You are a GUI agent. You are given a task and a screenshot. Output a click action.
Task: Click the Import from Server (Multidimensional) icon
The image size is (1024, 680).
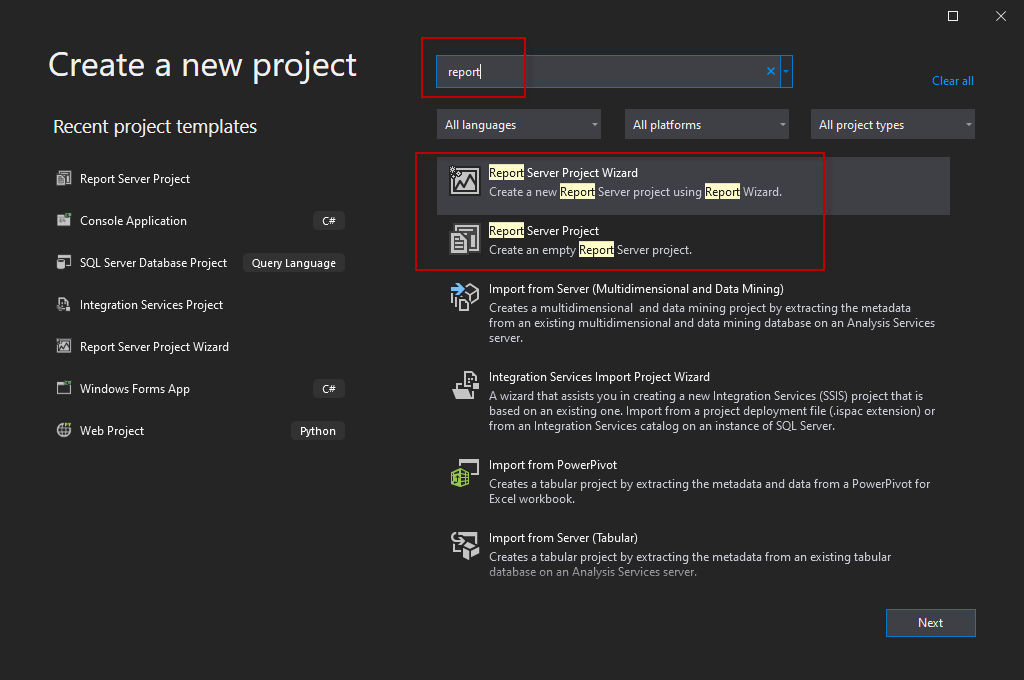coord(465,297)
